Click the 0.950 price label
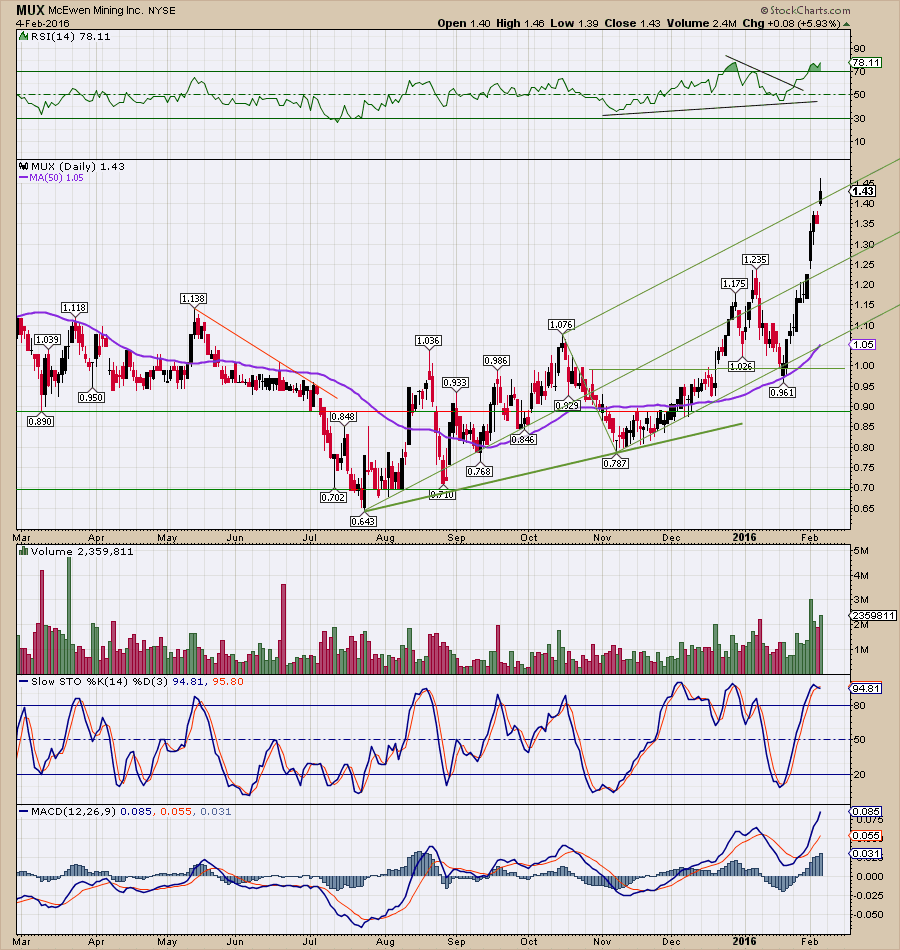900x950 pixels. click(x=92, y=397)
